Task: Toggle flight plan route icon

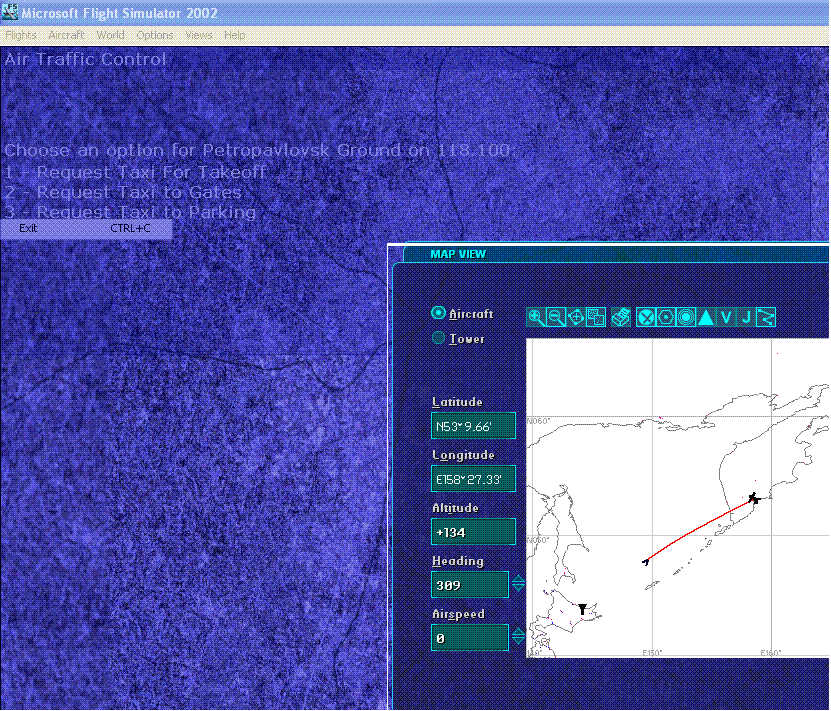Action: (766, 317)
